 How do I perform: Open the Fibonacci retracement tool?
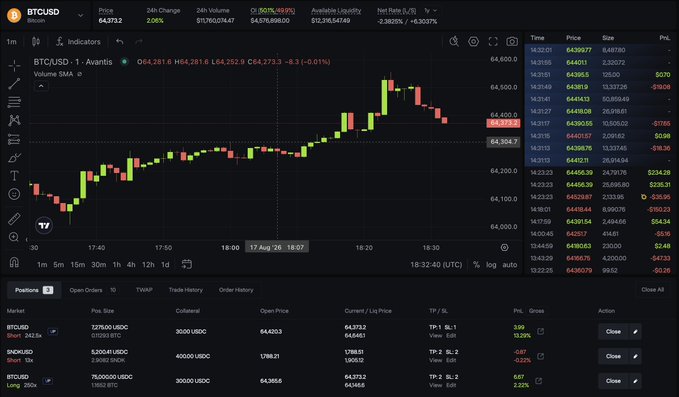click(x=14, y=102)
